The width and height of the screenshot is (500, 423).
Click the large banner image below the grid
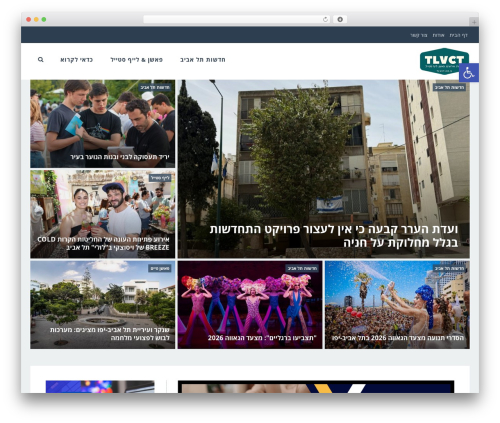coord(316,387)
